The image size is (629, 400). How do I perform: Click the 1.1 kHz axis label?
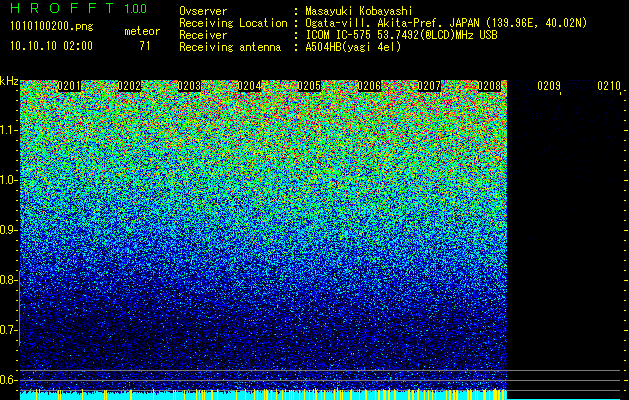point(8,130)
